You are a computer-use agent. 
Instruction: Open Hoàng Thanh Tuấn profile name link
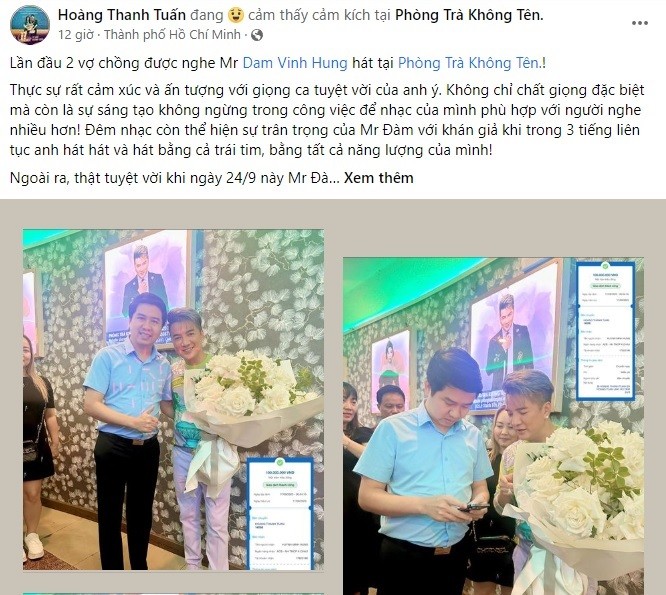122,15
